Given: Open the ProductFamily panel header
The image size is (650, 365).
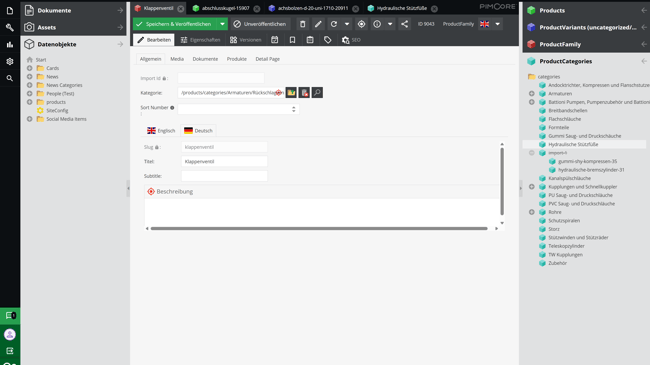Looking at the screenshot, I should 586,44.
